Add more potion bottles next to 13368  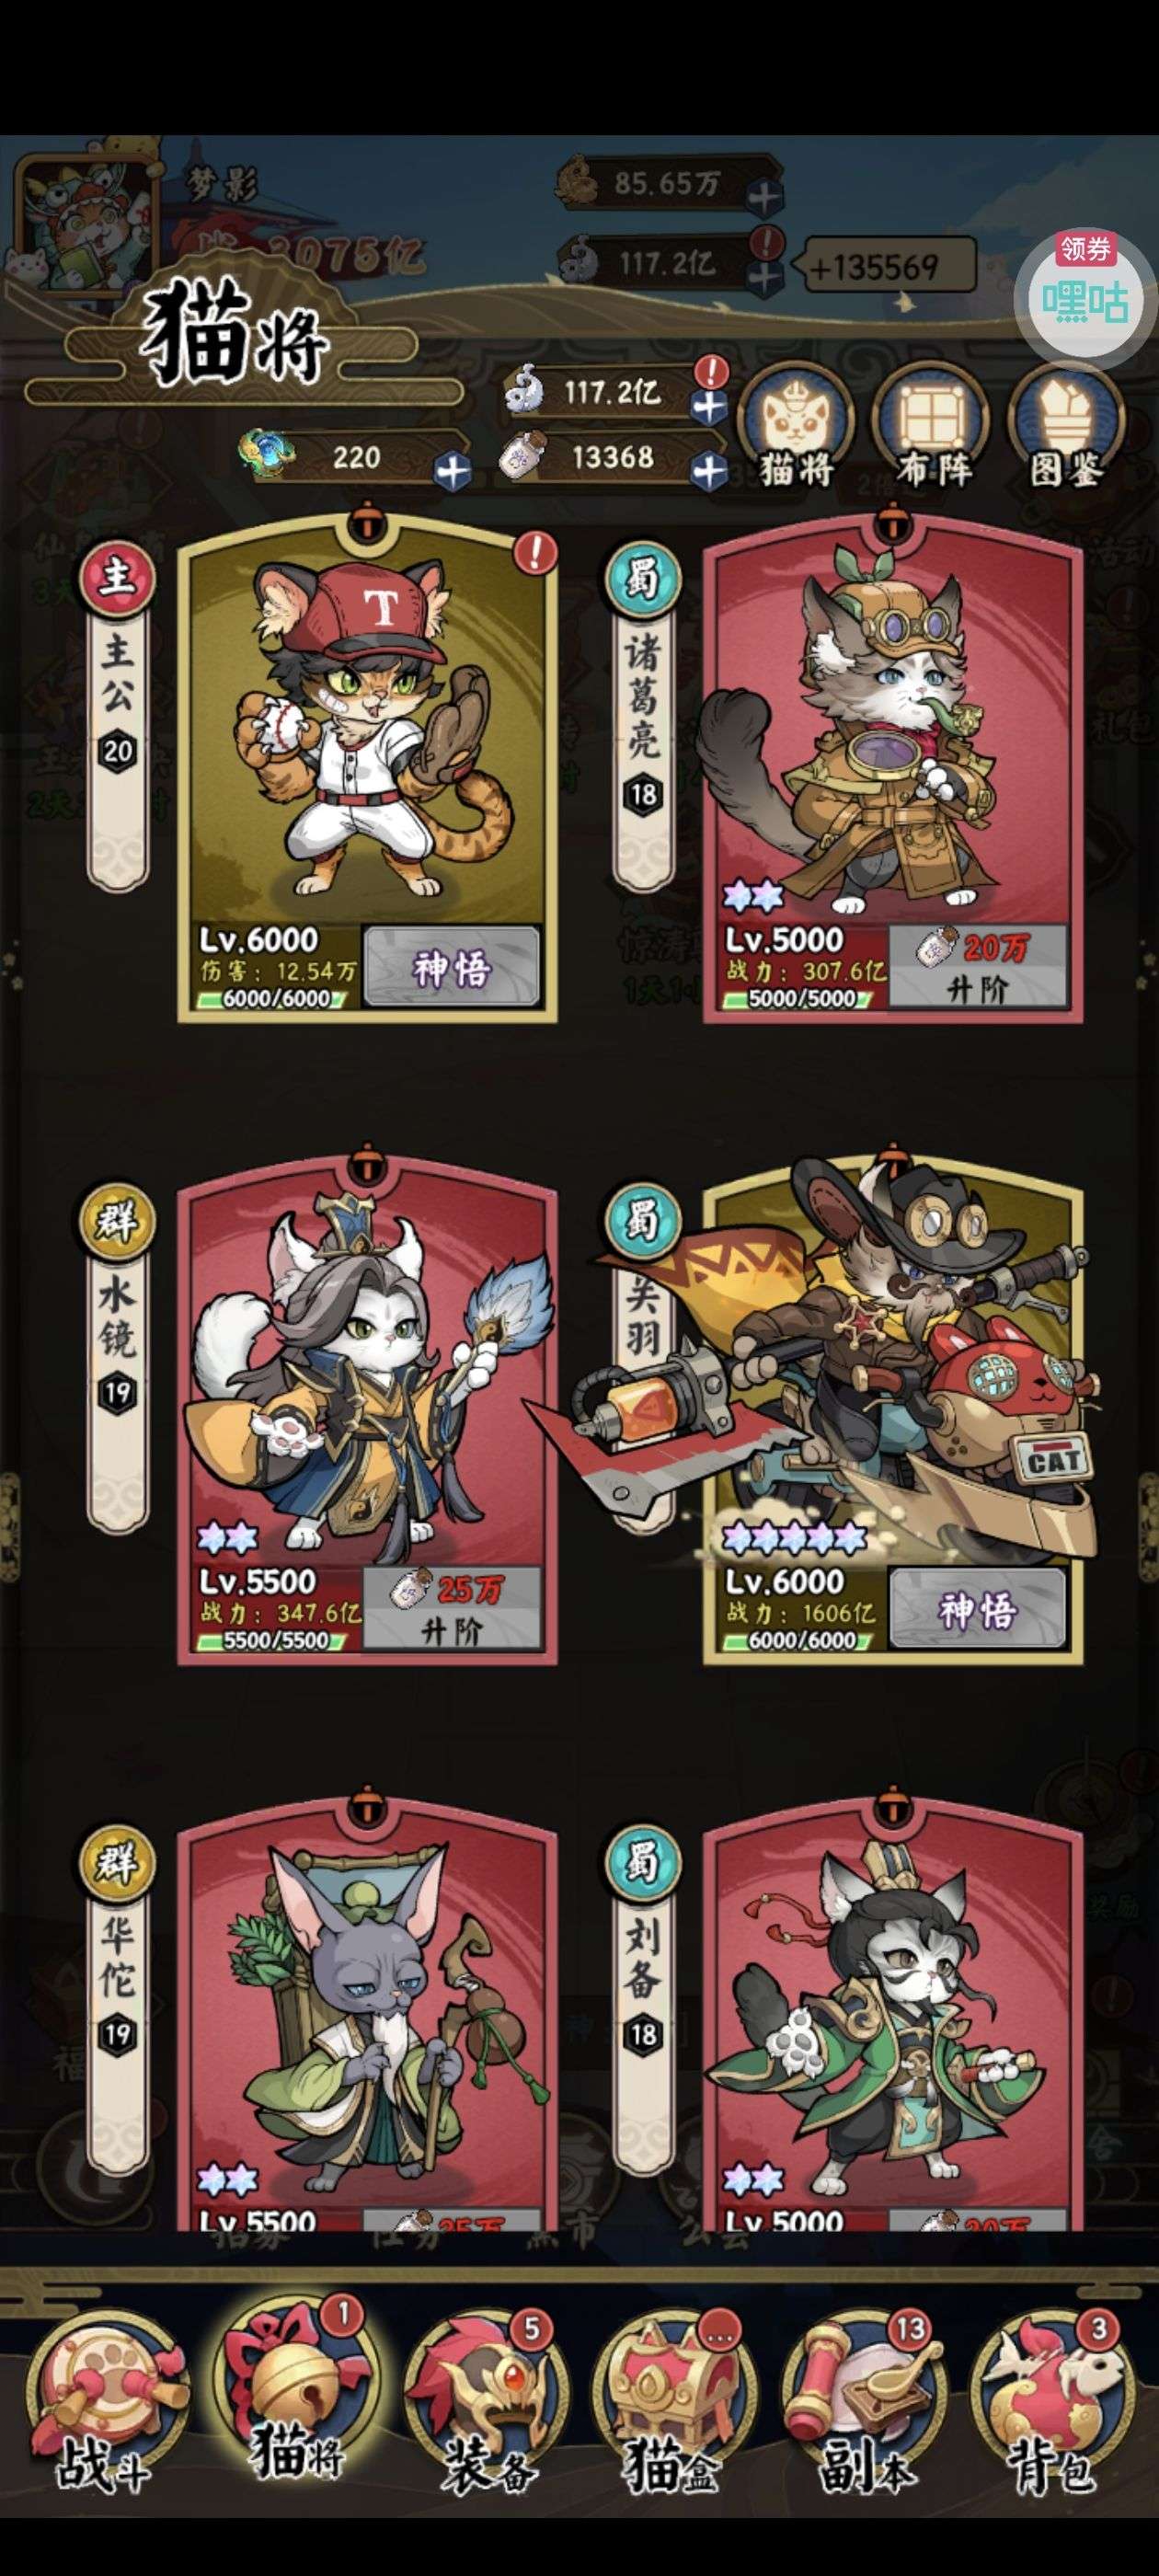(x=709, y=469)
